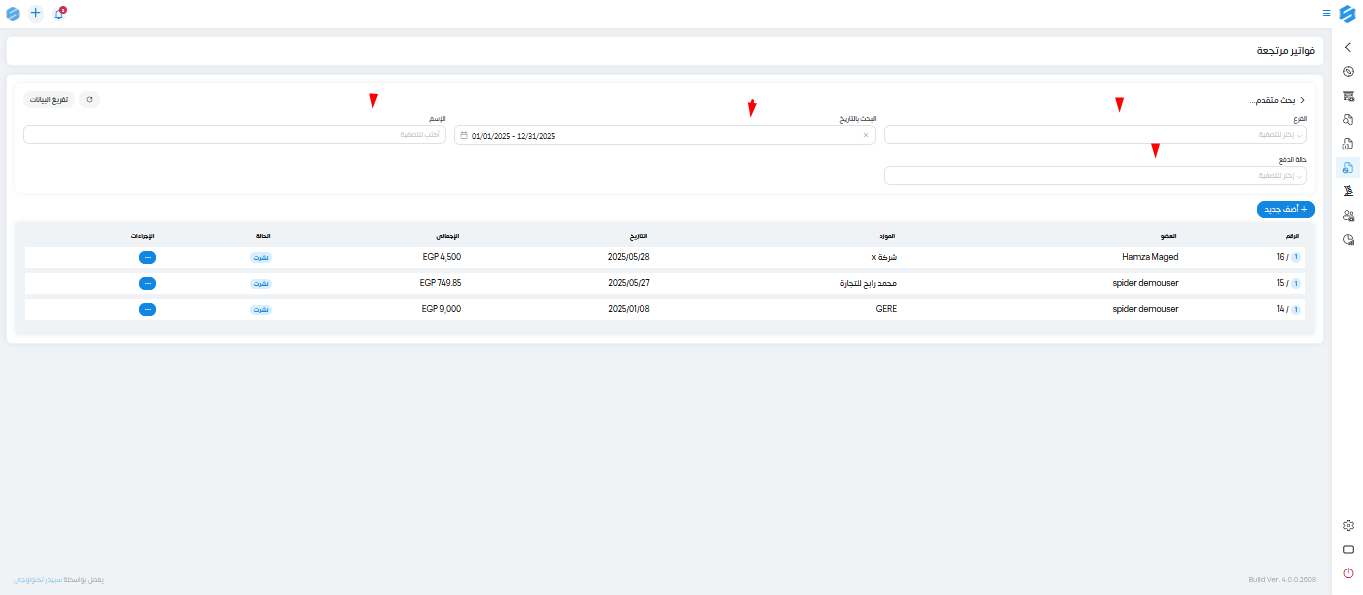This screenshot has height=595, width=1363.
Task: Open actions menu for محمد رابح للتجارة row
Action: click(x=147, y=283)
